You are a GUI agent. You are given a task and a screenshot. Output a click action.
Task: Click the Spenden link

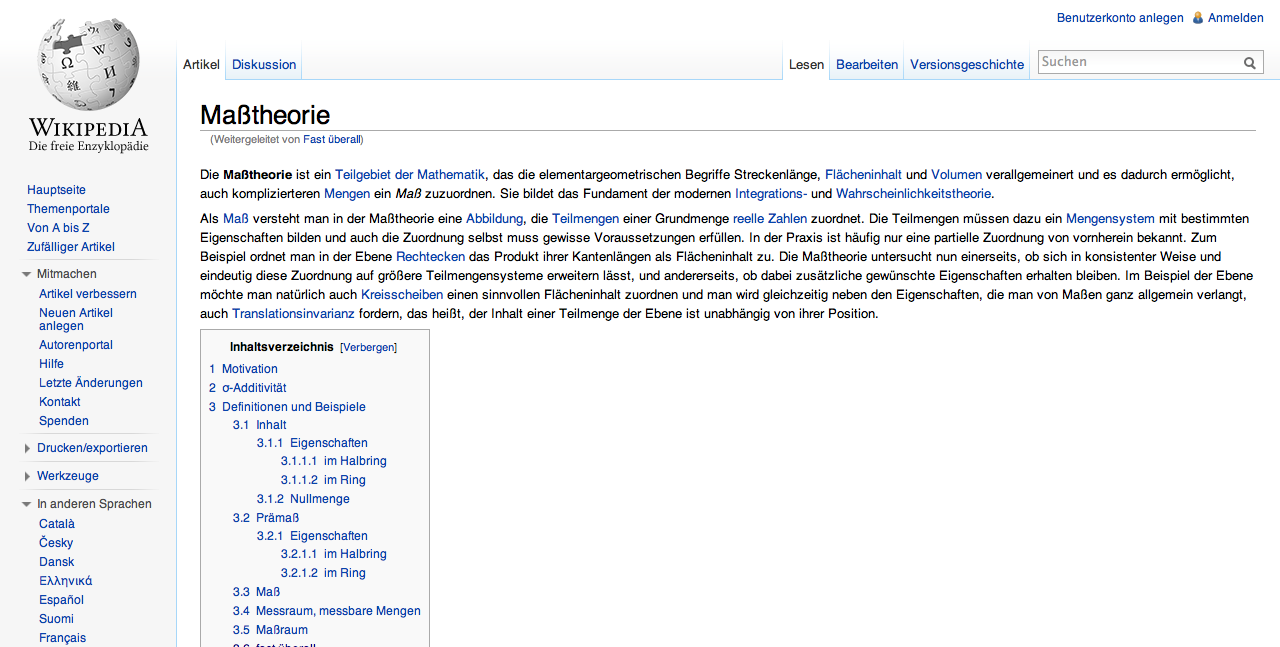[x=64, y=421]
